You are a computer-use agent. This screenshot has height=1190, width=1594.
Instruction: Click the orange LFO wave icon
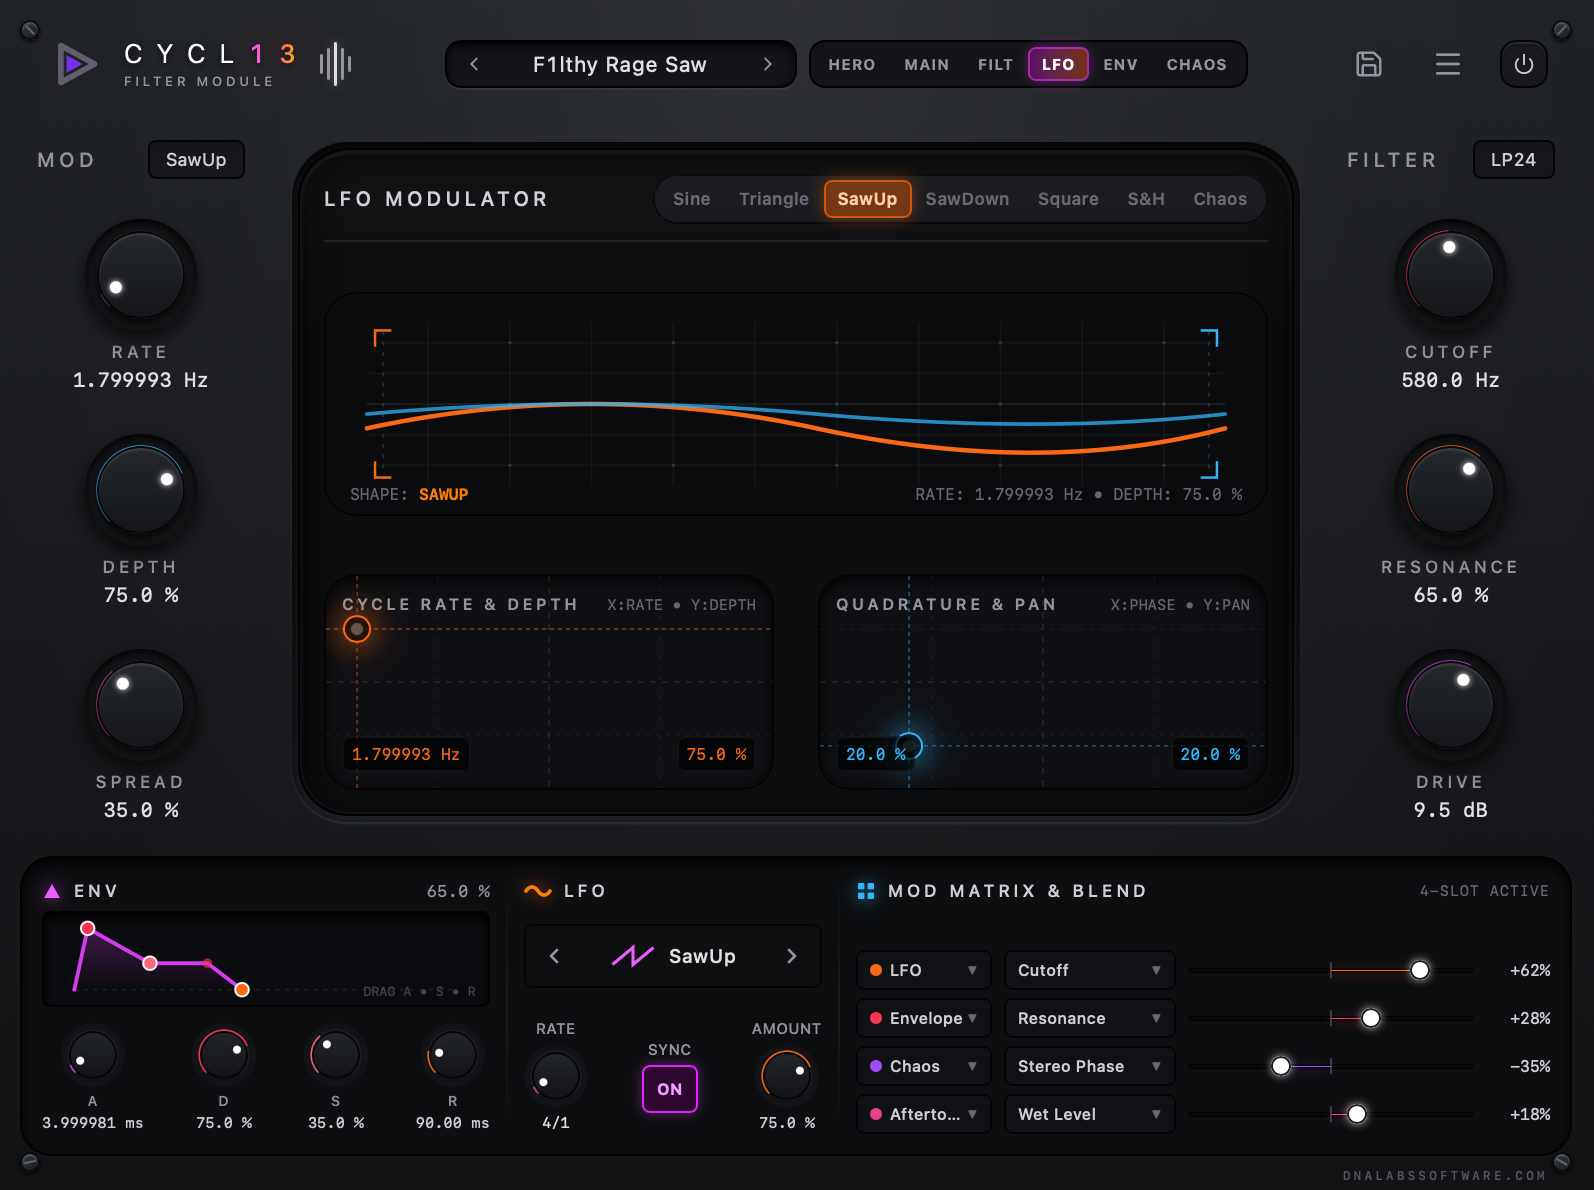(538, 891)
